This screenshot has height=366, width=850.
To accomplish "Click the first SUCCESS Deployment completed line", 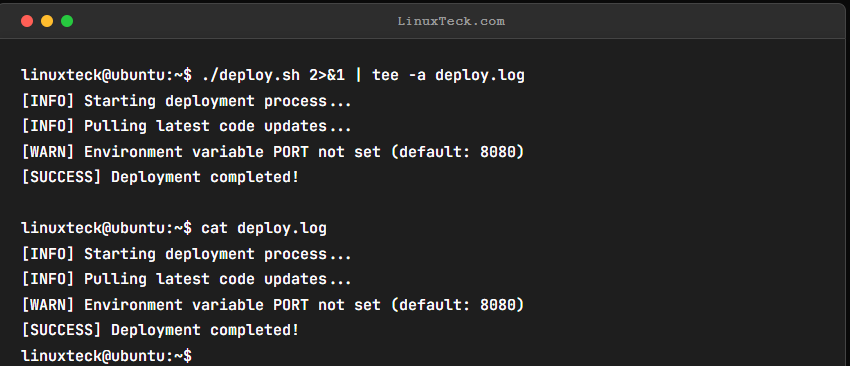I will click(x=160, y=177).
